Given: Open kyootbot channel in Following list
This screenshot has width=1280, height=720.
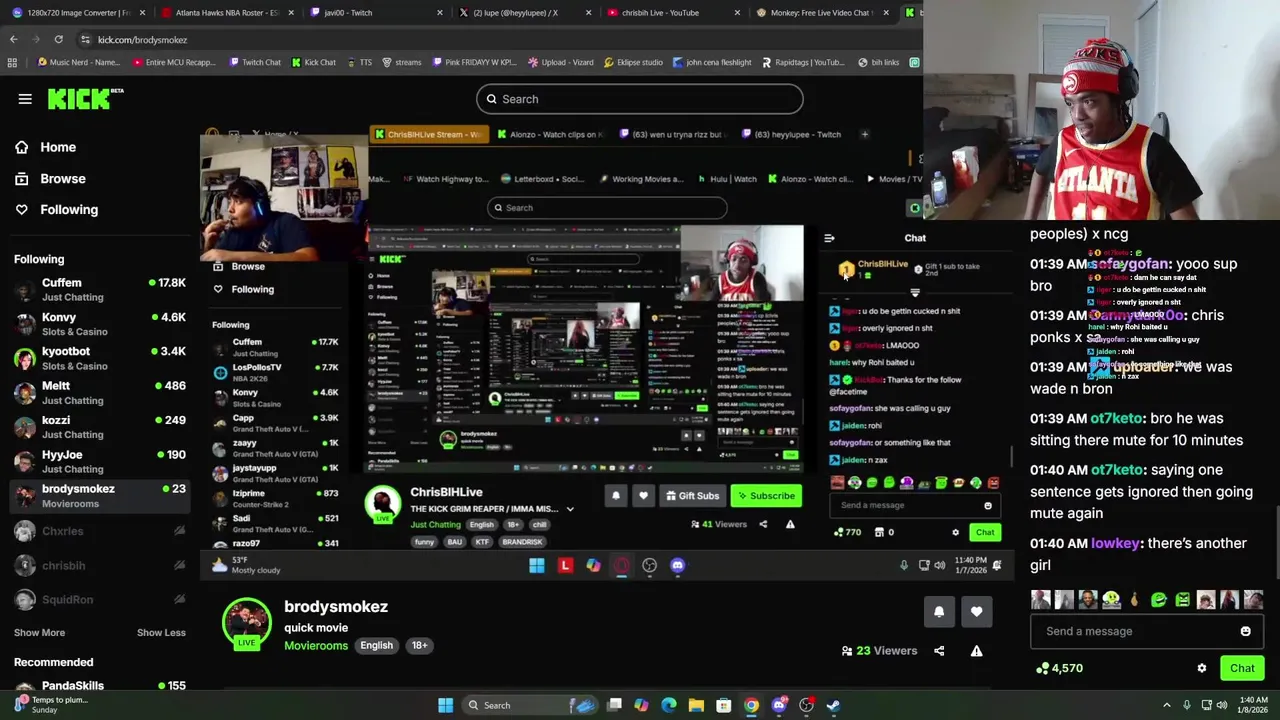Looking at the screenshot, I should 100,358.
